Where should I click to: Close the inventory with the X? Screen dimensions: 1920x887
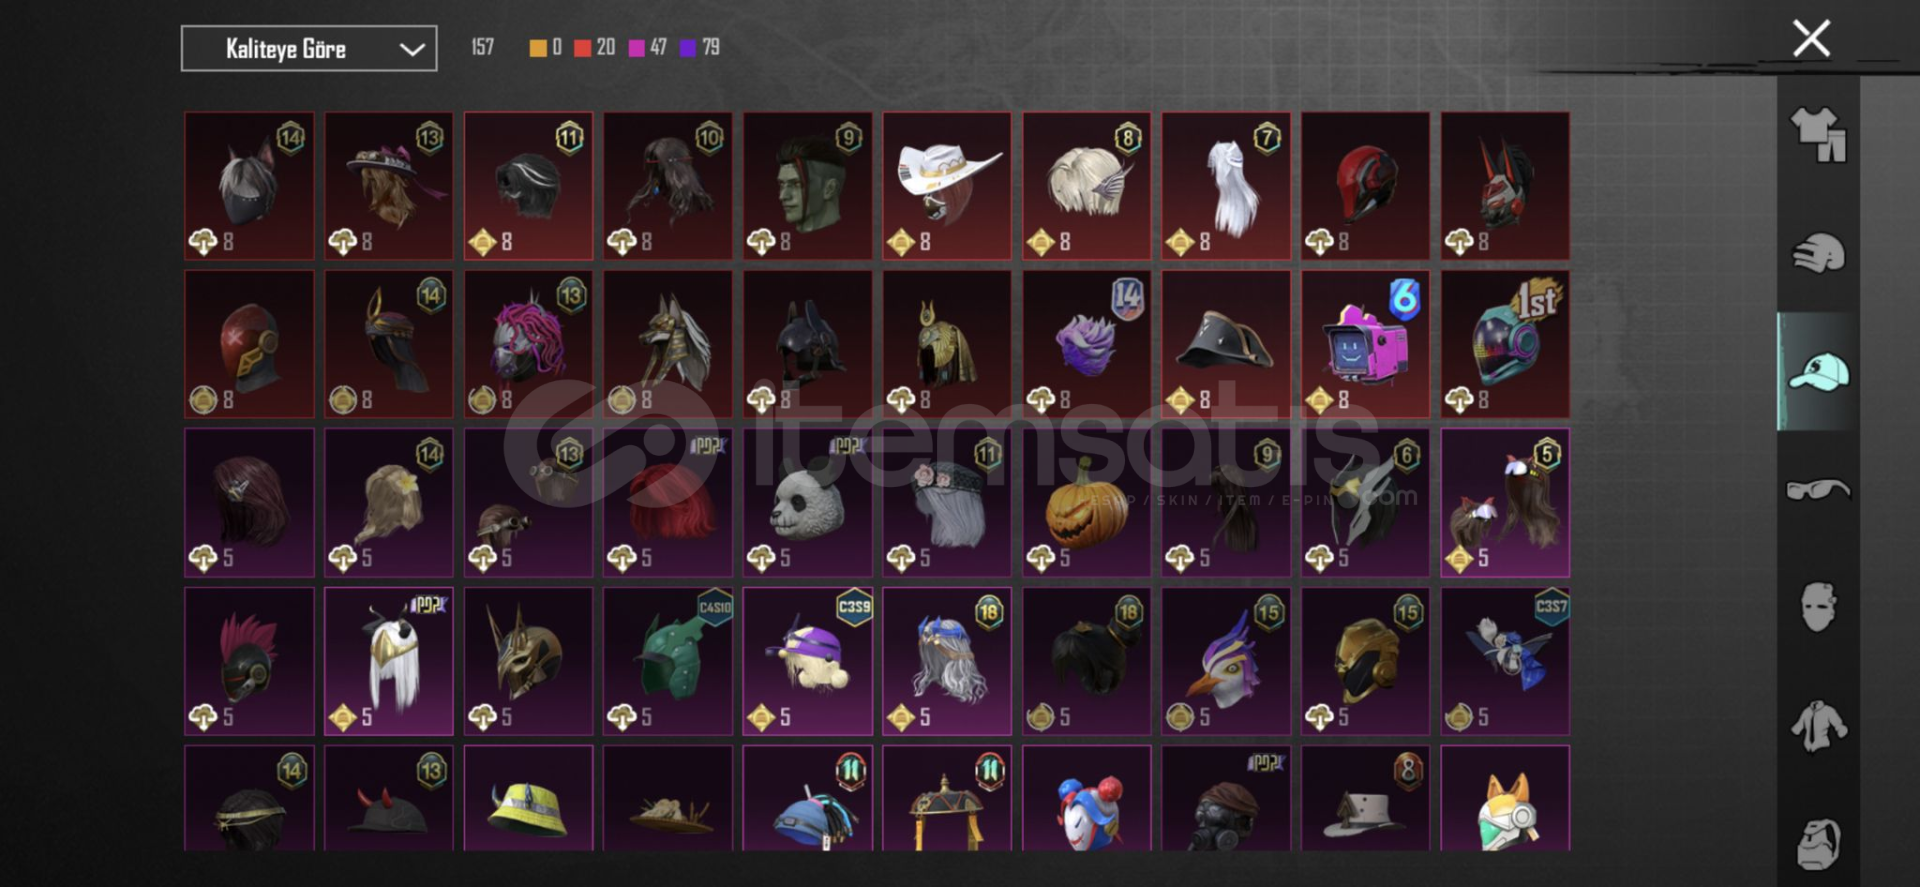[1811, 39]
